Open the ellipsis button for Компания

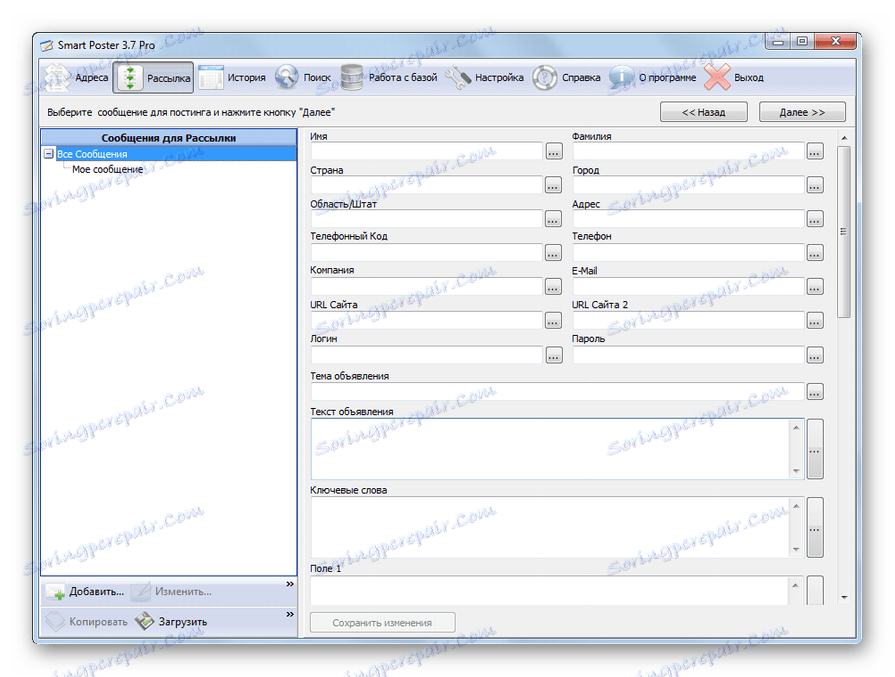click(554, 287)
